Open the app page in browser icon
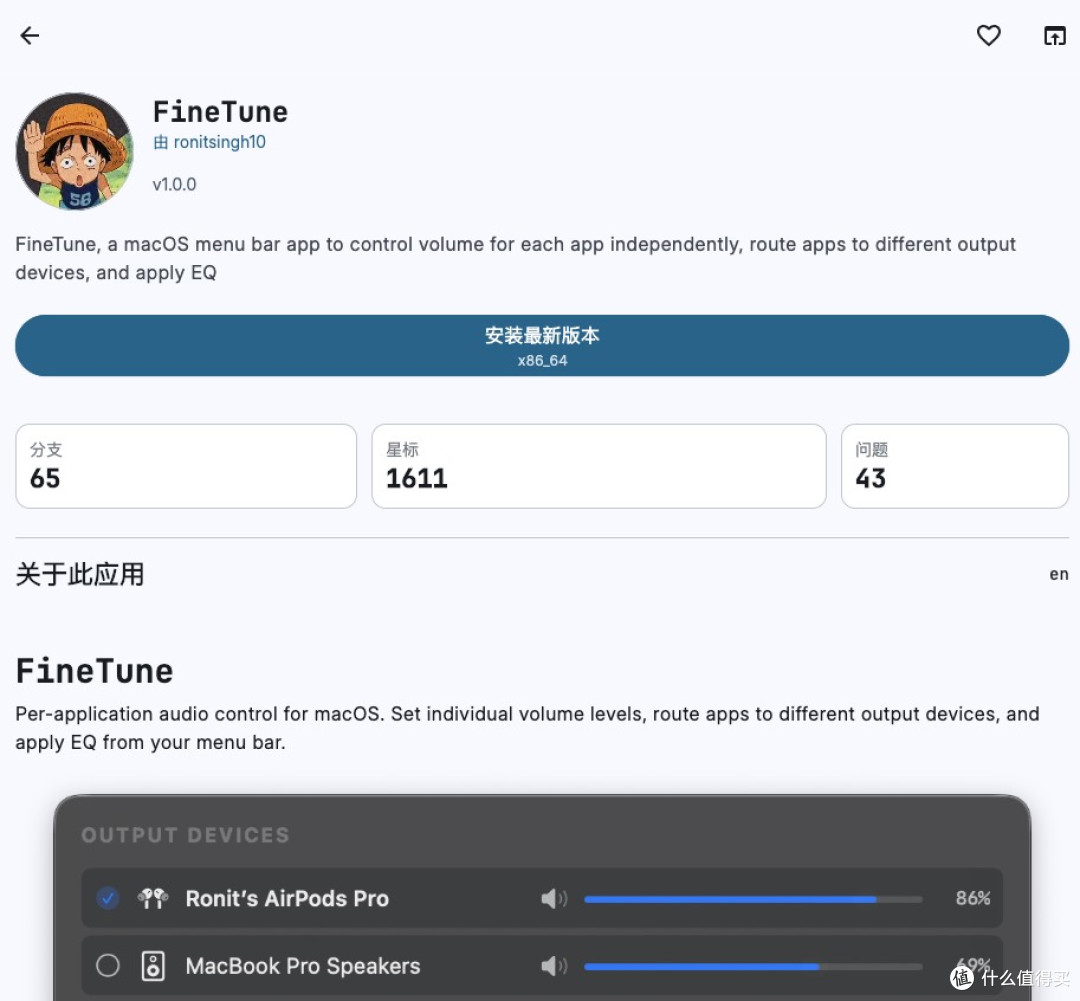Screen dimensions: 1080x1001 click(1055, 35)
